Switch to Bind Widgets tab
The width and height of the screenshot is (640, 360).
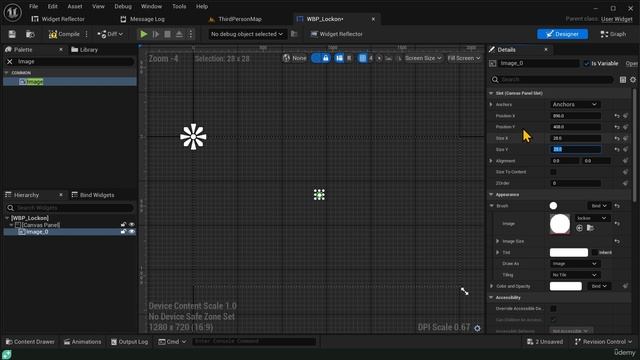coord(93,195)
